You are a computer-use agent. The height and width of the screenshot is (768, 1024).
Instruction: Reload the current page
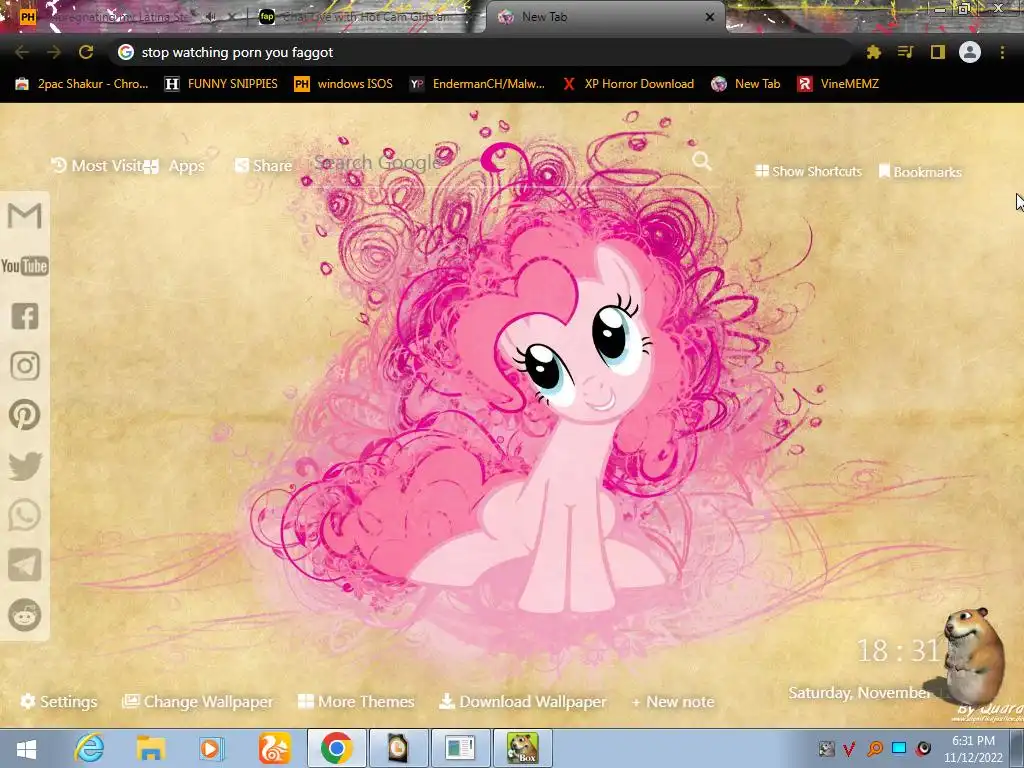[x=86, y=52]
